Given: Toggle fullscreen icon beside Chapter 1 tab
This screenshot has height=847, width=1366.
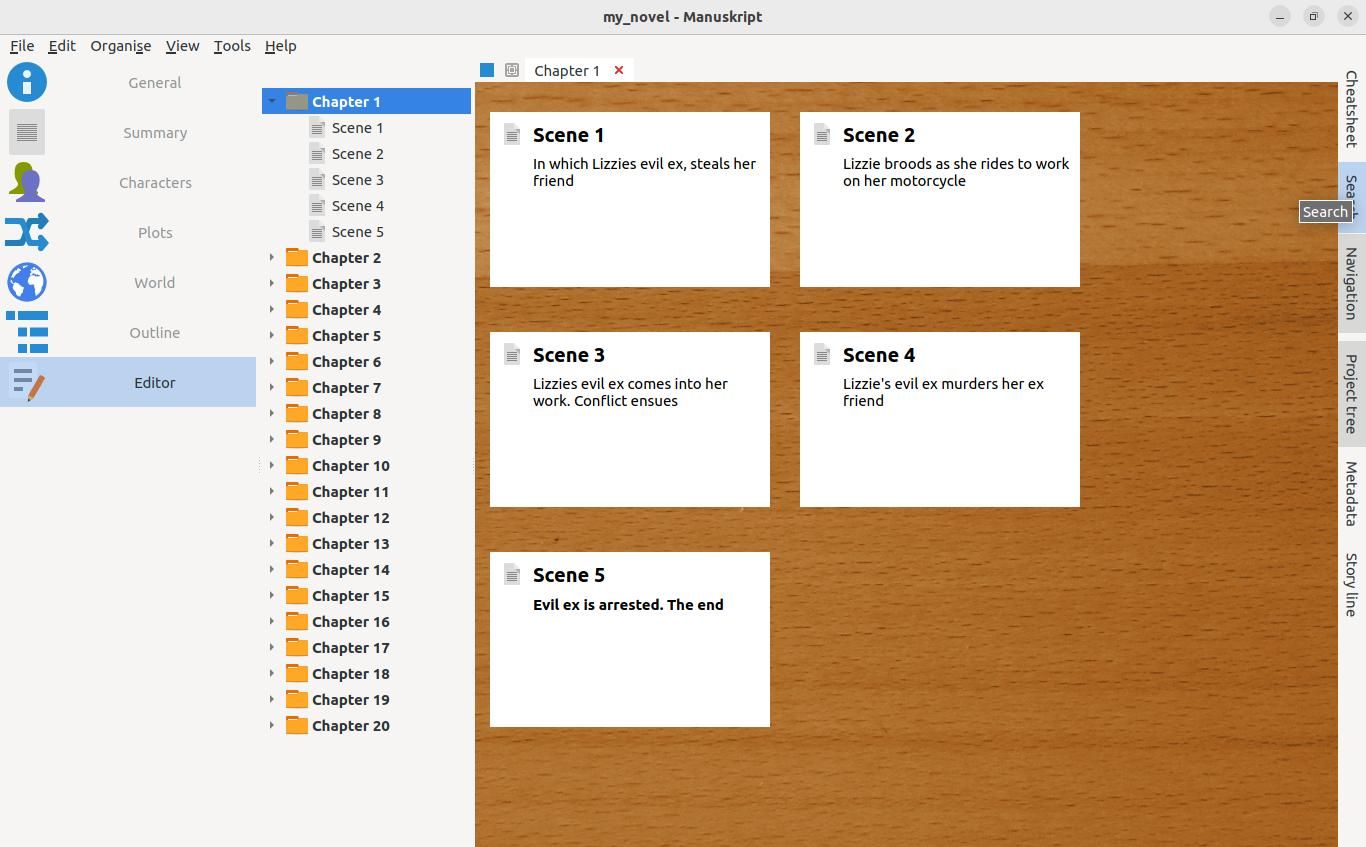Looking at the screenshot, I should point(512,70).
